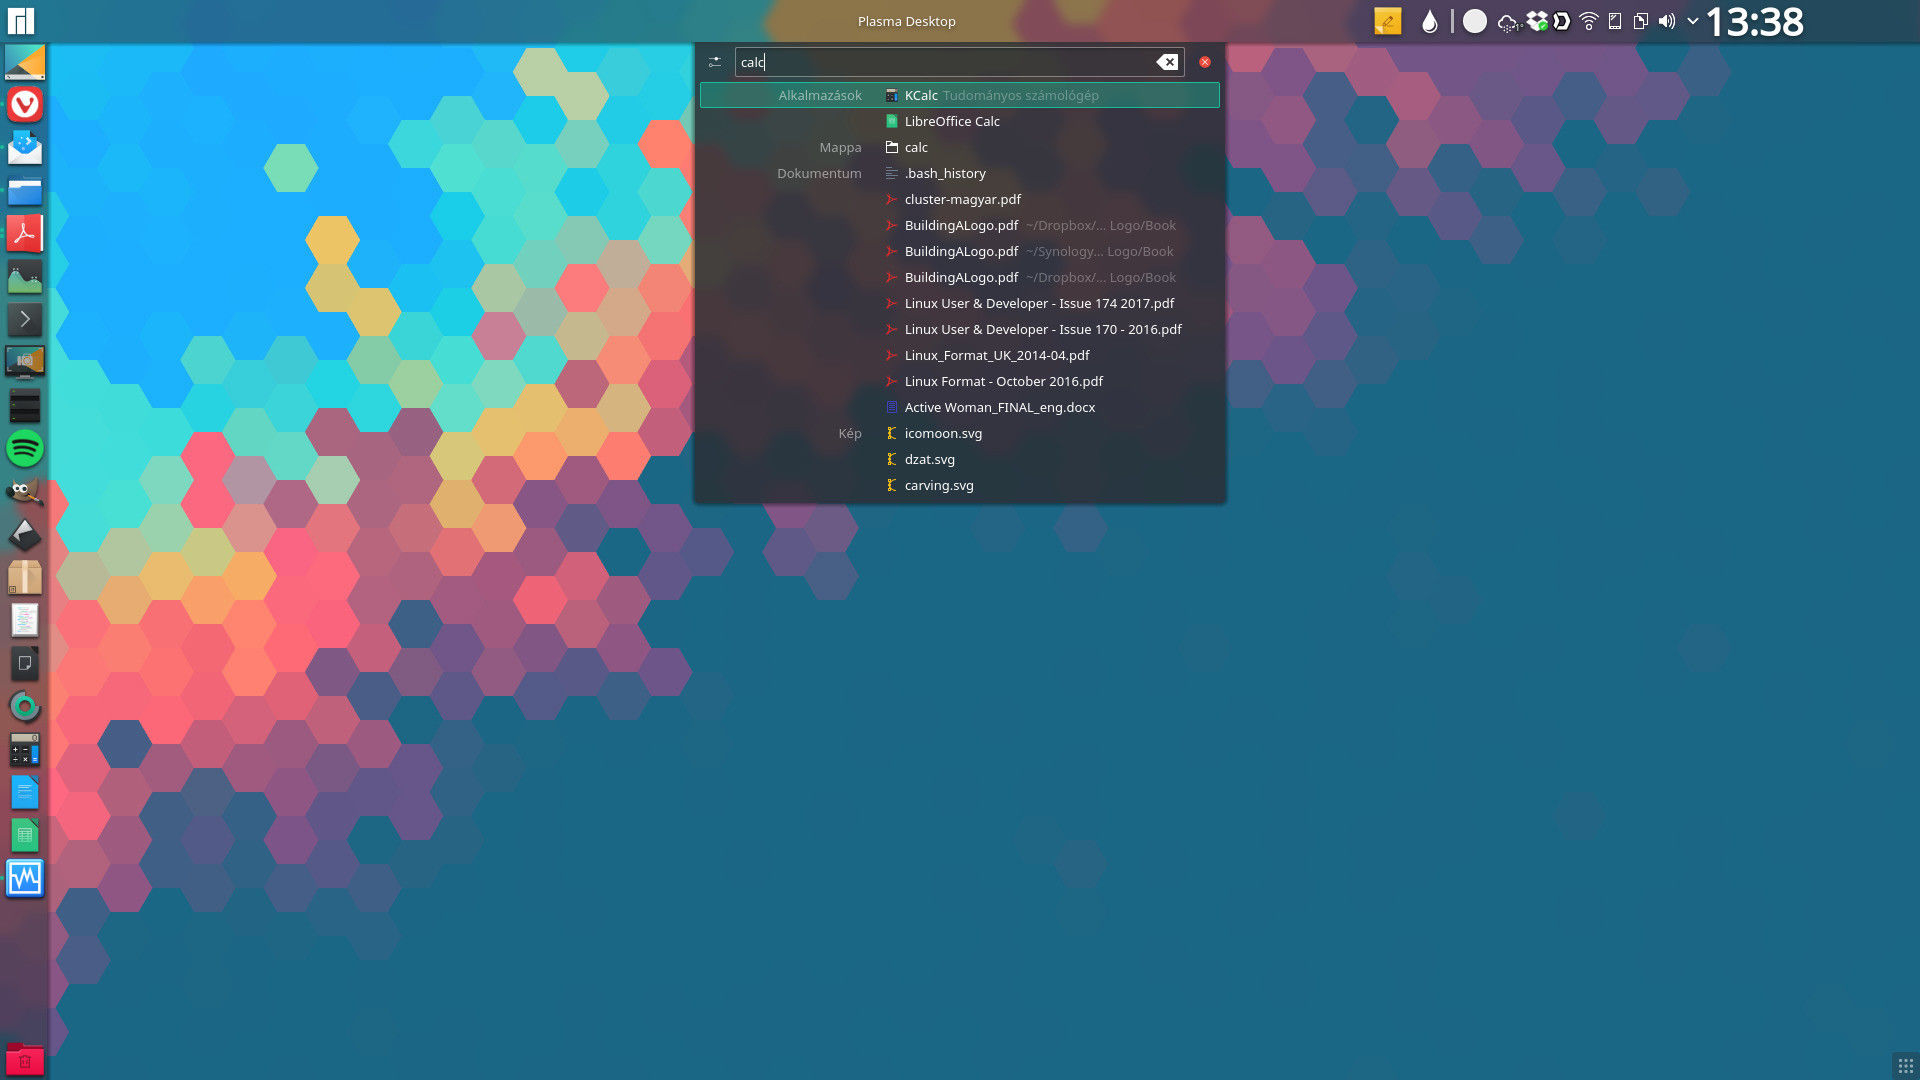
Task: Open the teal ring disk usage dock icon
Action: (x=25, y=706)
